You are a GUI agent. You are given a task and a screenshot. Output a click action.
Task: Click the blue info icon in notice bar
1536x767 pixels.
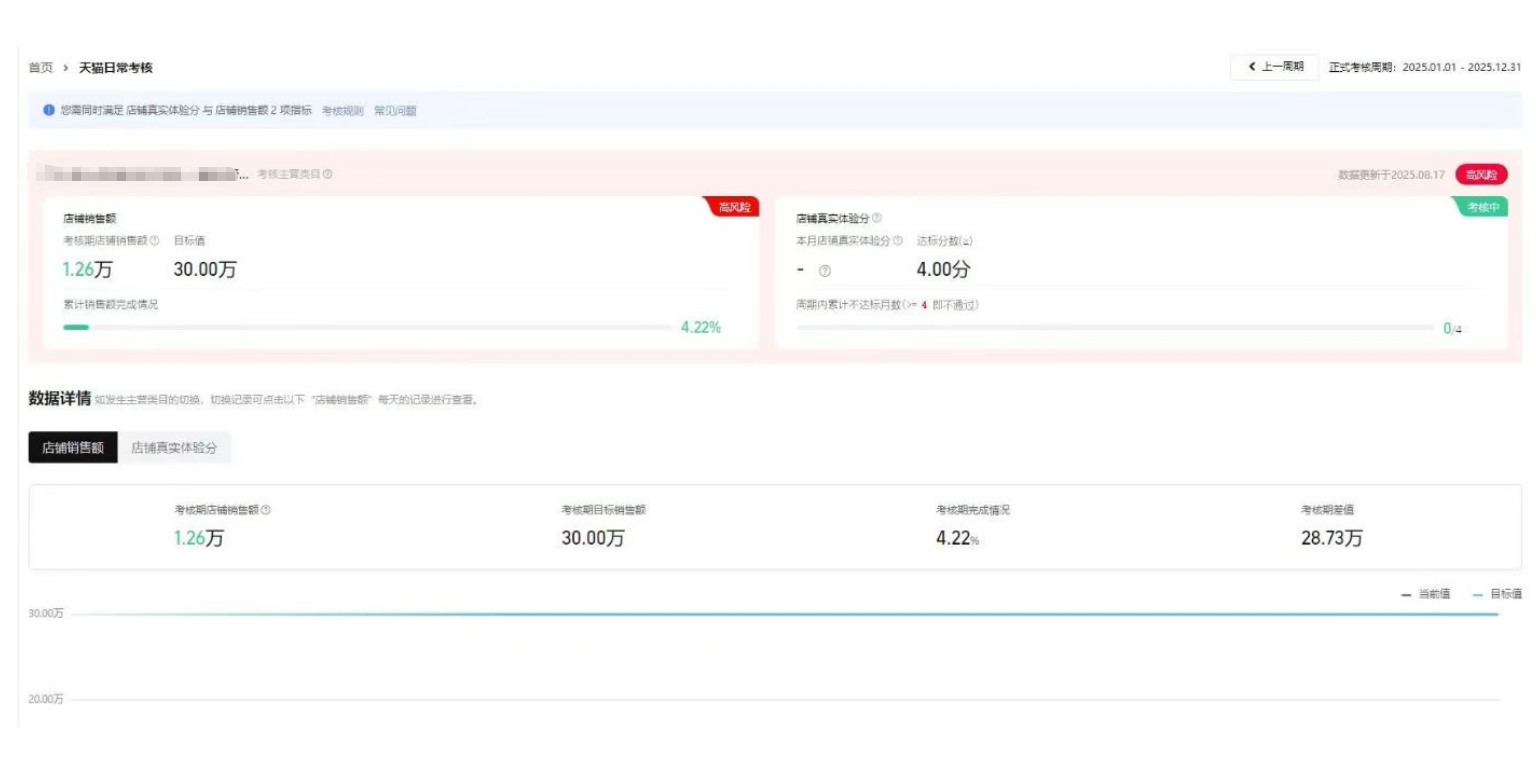(49, 111)
